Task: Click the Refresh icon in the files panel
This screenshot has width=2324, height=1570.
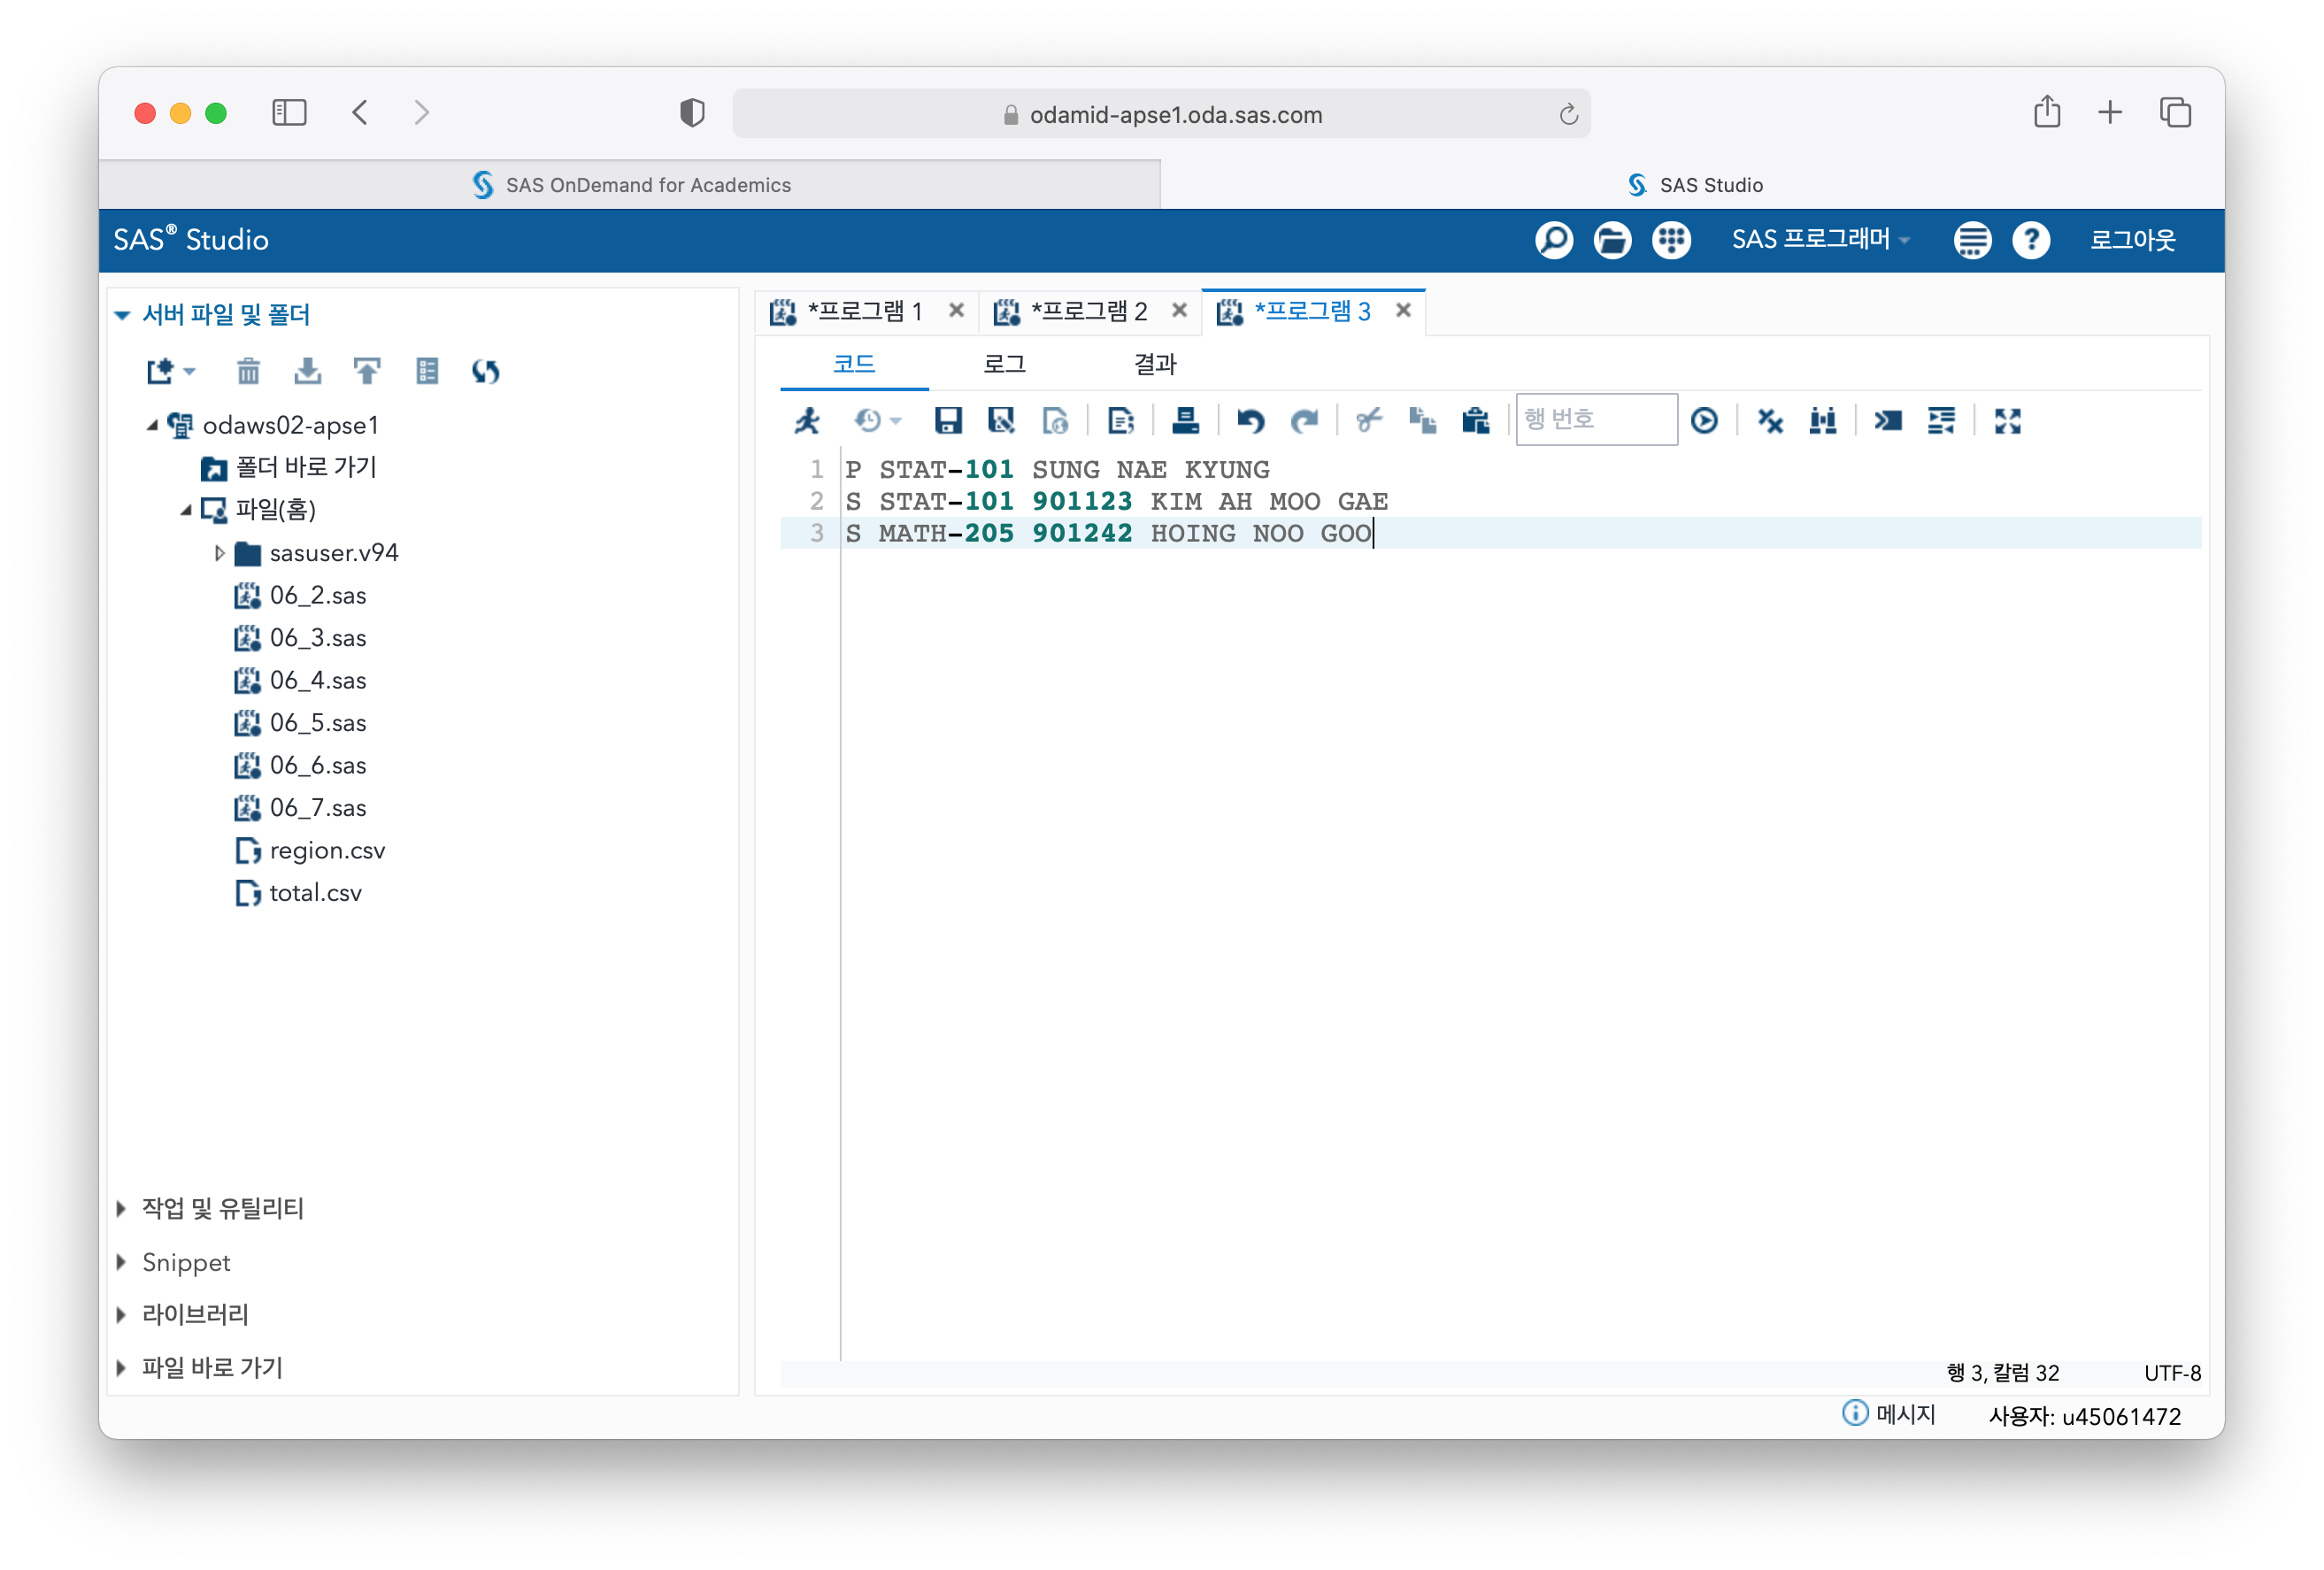Action: 486,372
